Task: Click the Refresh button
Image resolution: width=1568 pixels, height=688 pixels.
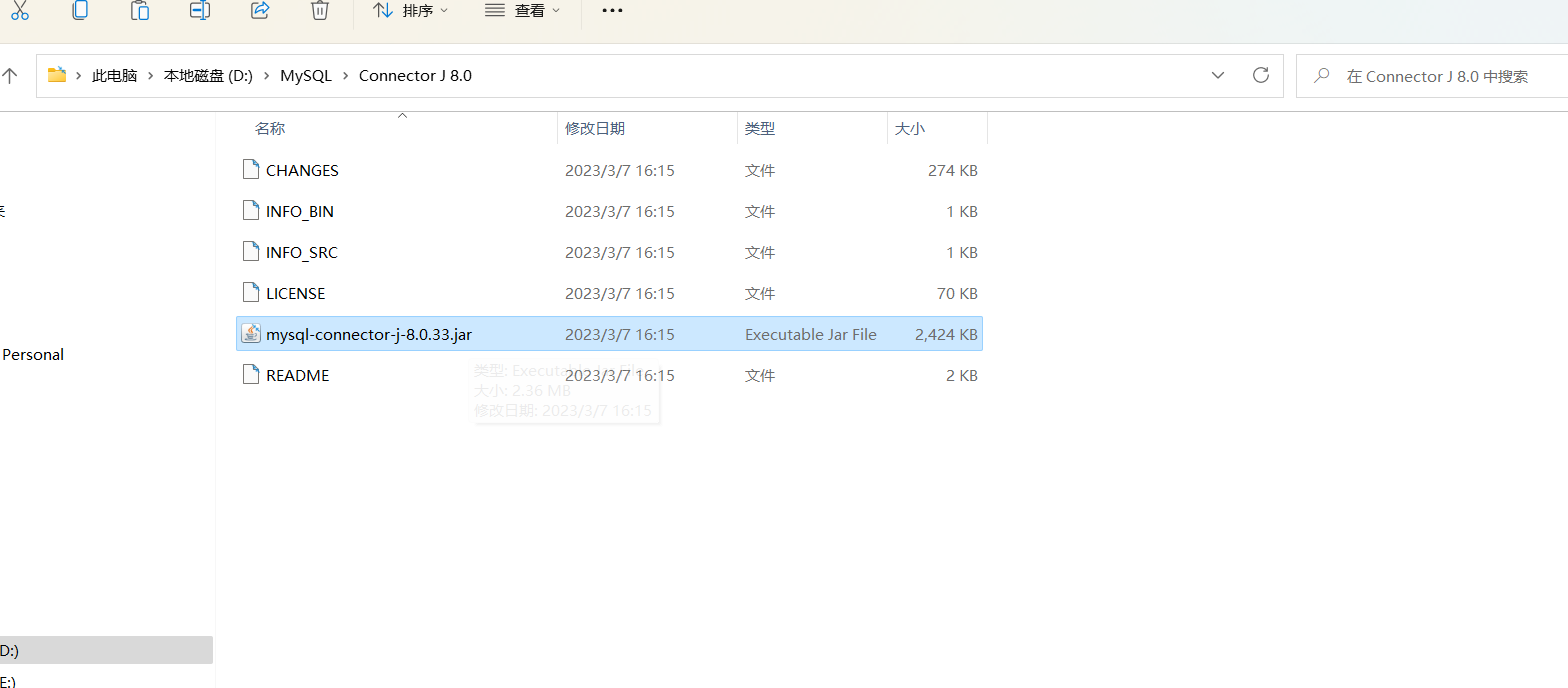Action: click(1261, 75)
